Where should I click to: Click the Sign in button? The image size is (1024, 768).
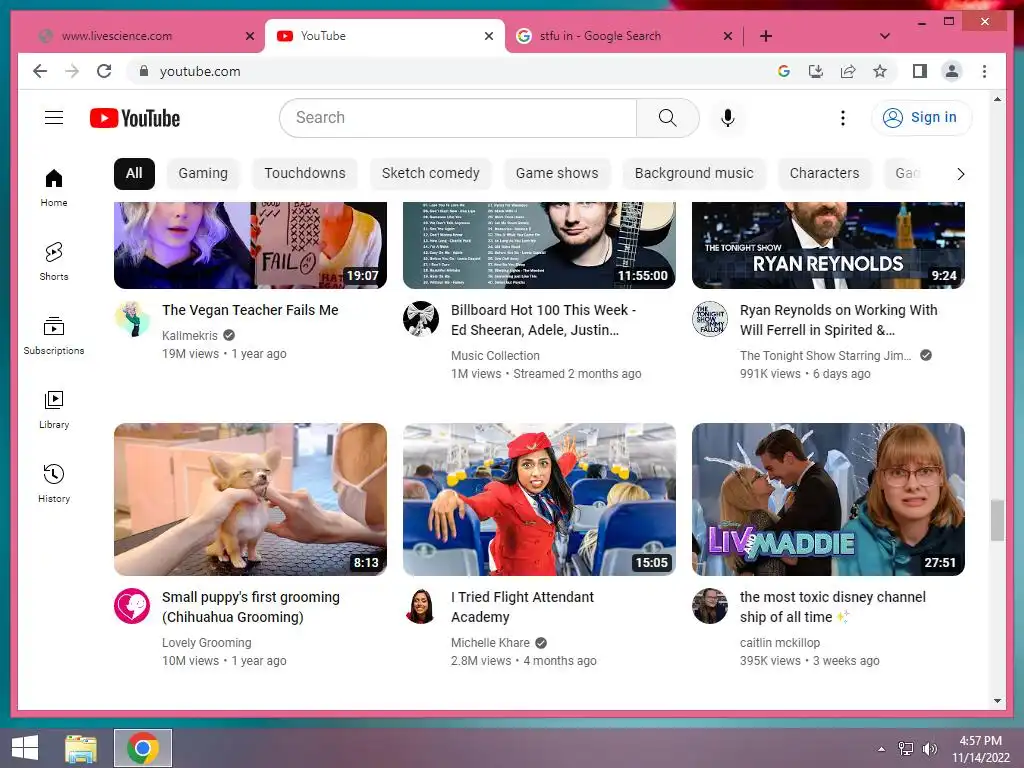(921, 118)
